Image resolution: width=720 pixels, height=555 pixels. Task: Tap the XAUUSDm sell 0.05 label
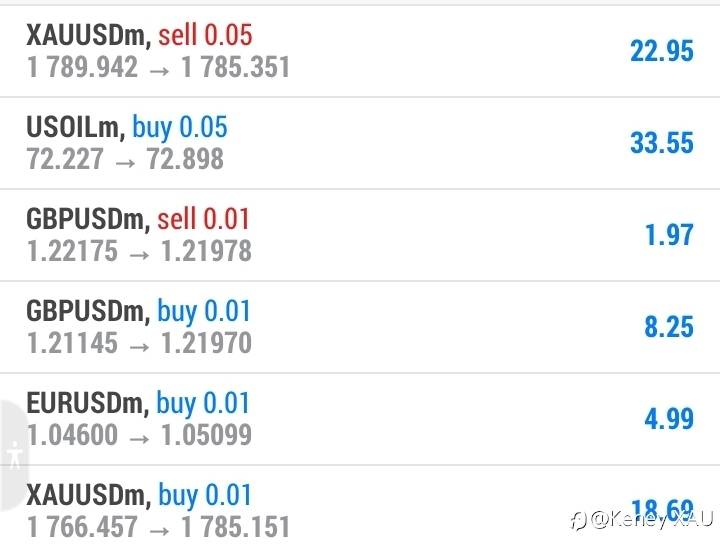coord(139,36)
